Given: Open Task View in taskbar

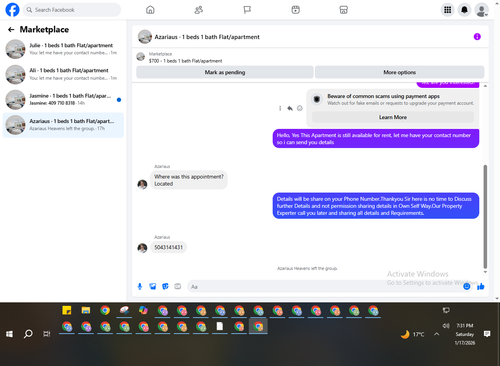Looking at the screenshot, I should coord(47,334).
